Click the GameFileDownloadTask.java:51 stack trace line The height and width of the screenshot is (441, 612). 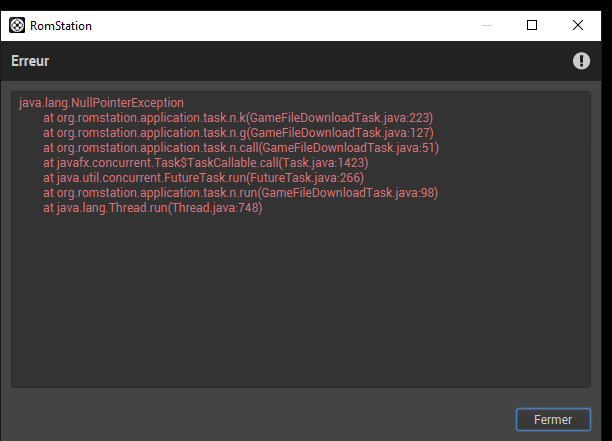(241, 148)
